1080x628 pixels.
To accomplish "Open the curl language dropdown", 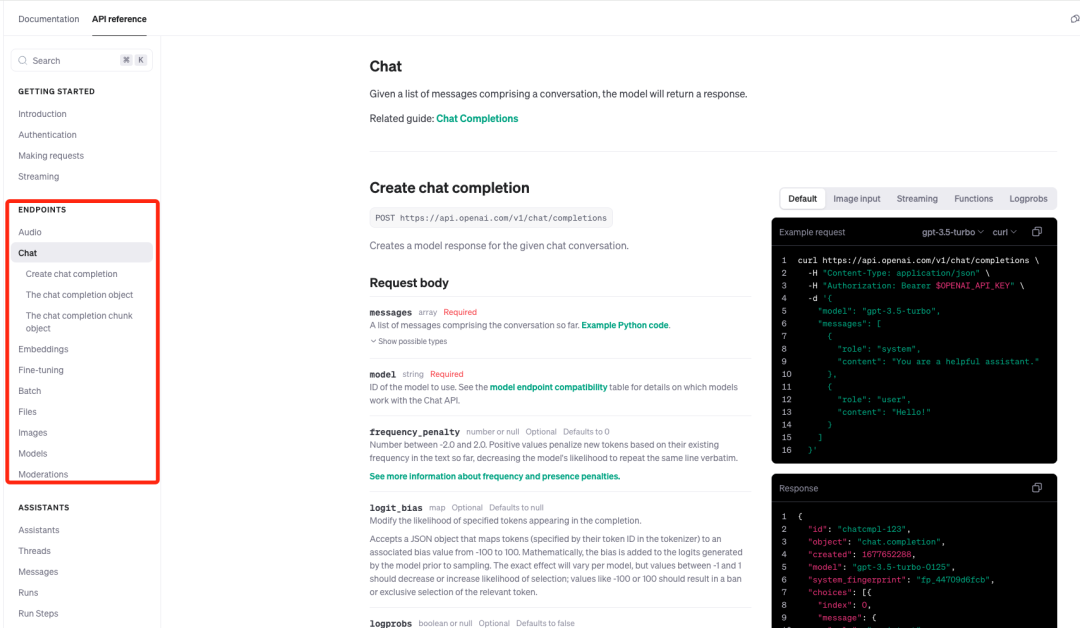I will pyautogui.click(x=1004, y=232).
